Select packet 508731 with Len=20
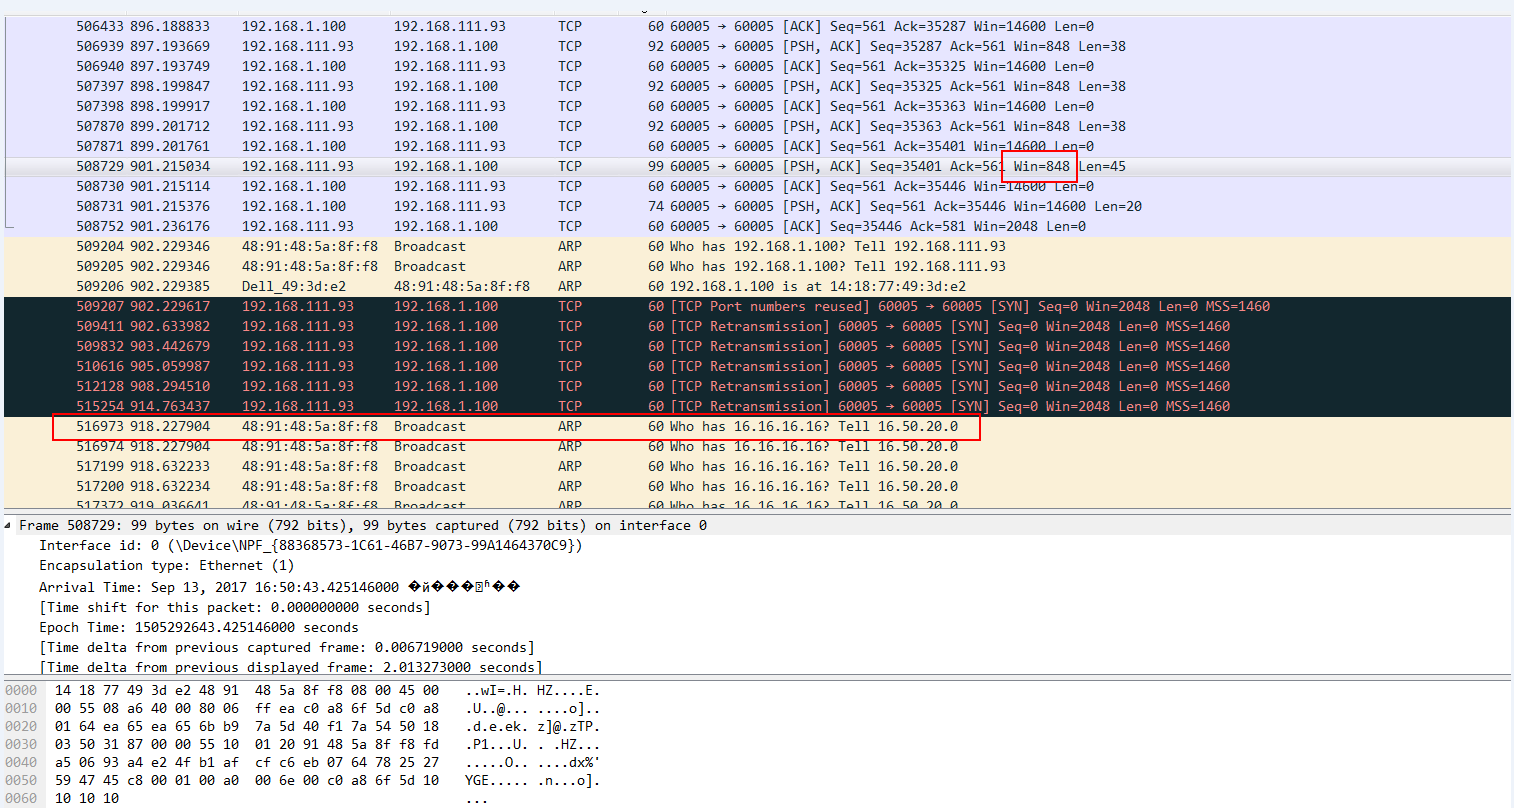The height and width of the screenshot is (808, 1514). pos(757,206)
